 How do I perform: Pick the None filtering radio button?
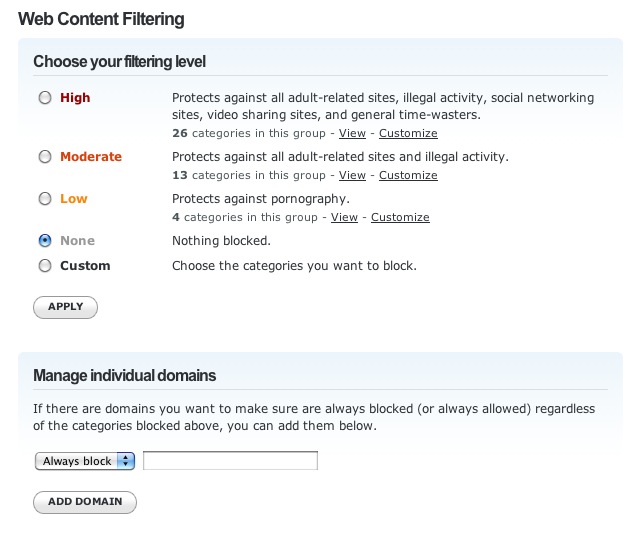(x=44, y=241)
